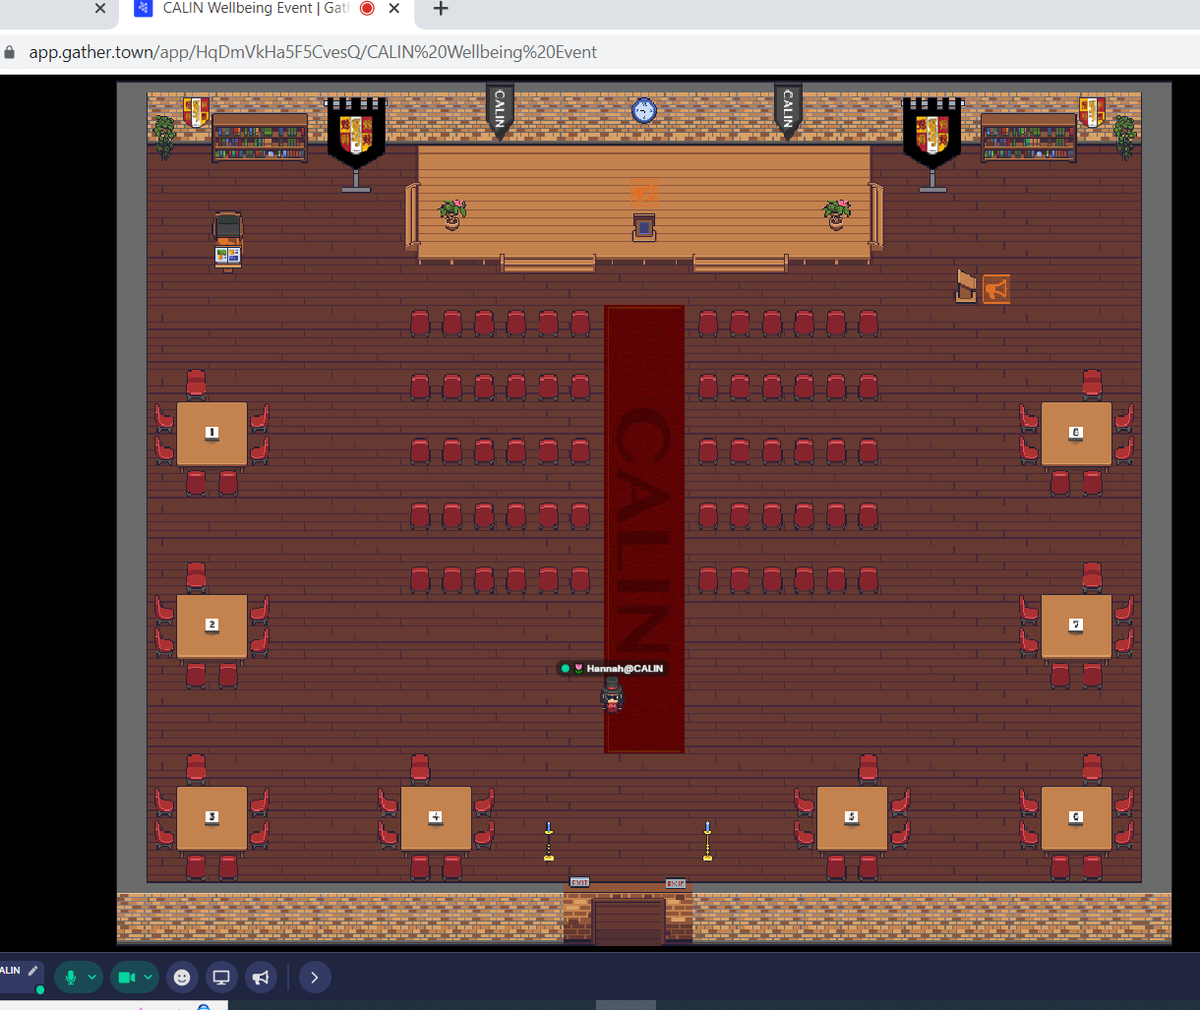View site info via the padlock icon
This screenshot has height=1010, width=1200.
(10, 52)
